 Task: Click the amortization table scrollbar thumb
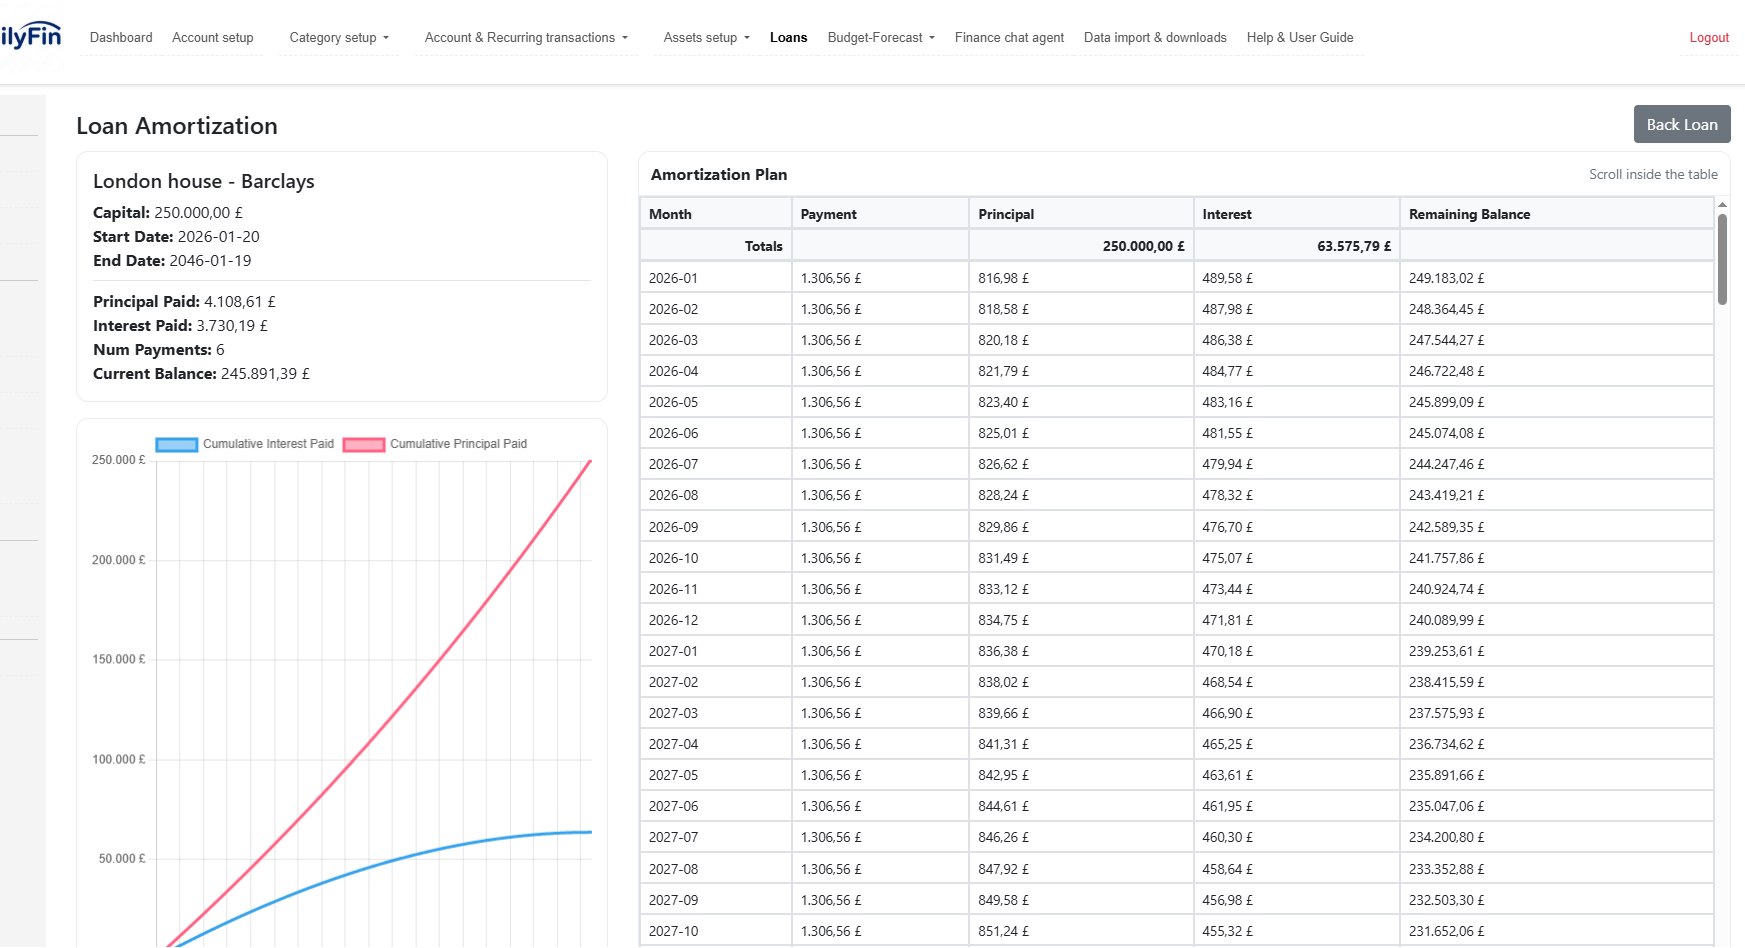1722,258
